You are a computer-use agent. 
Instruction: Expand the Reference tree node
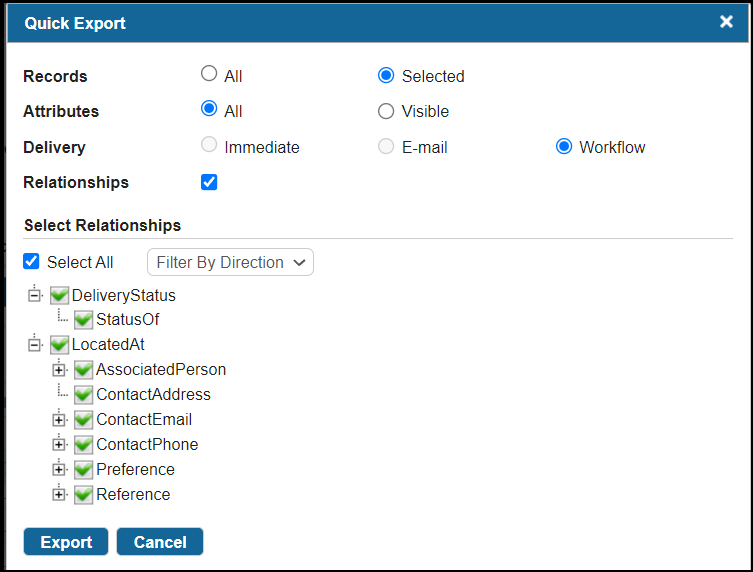click(x=59, y=495)
